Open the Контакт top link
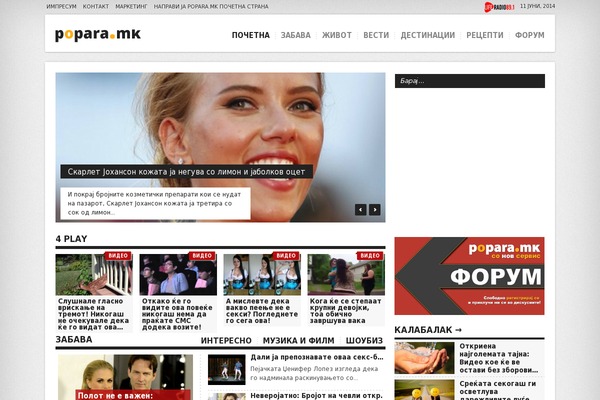 pyautogui.click(x=96, y=6)
